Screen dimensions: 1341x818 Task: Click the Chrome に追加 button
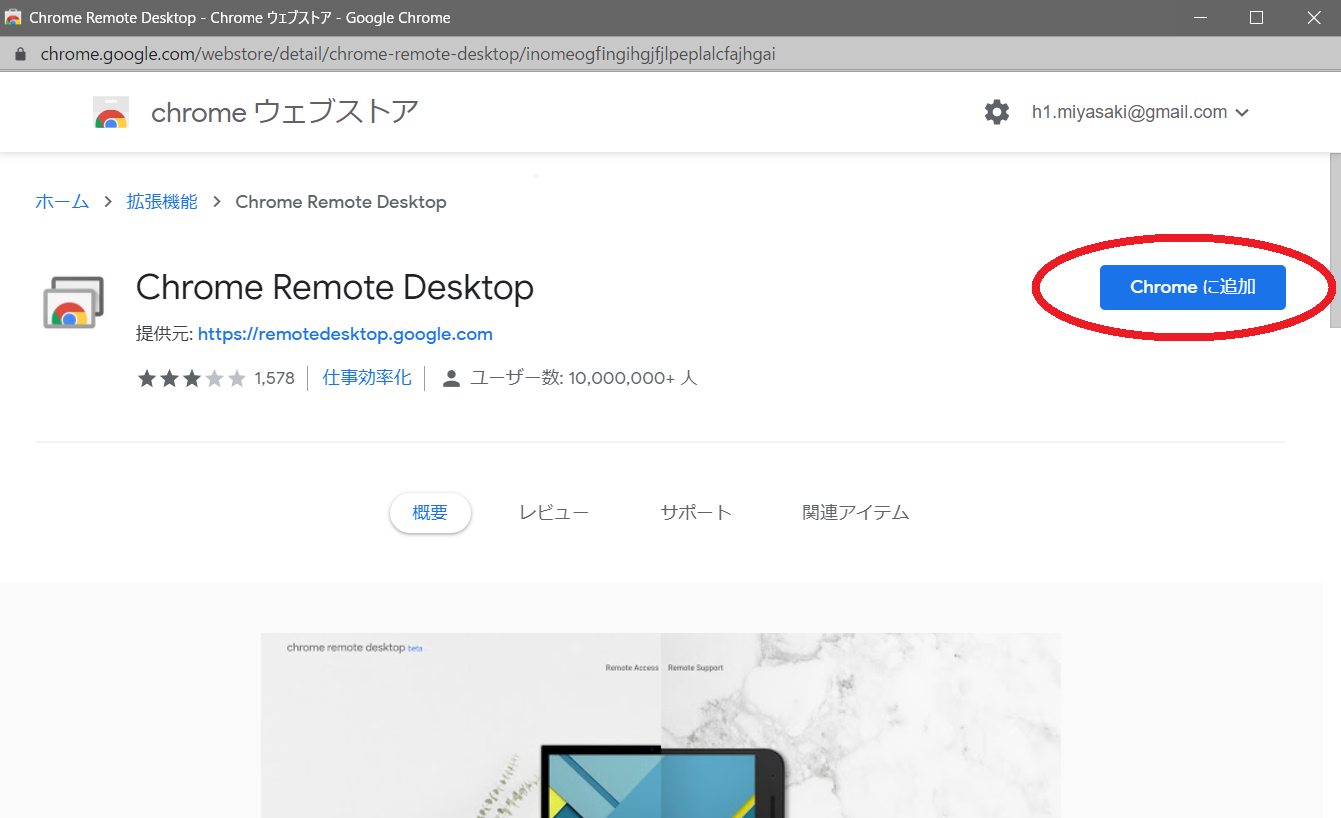point(1192,287)
